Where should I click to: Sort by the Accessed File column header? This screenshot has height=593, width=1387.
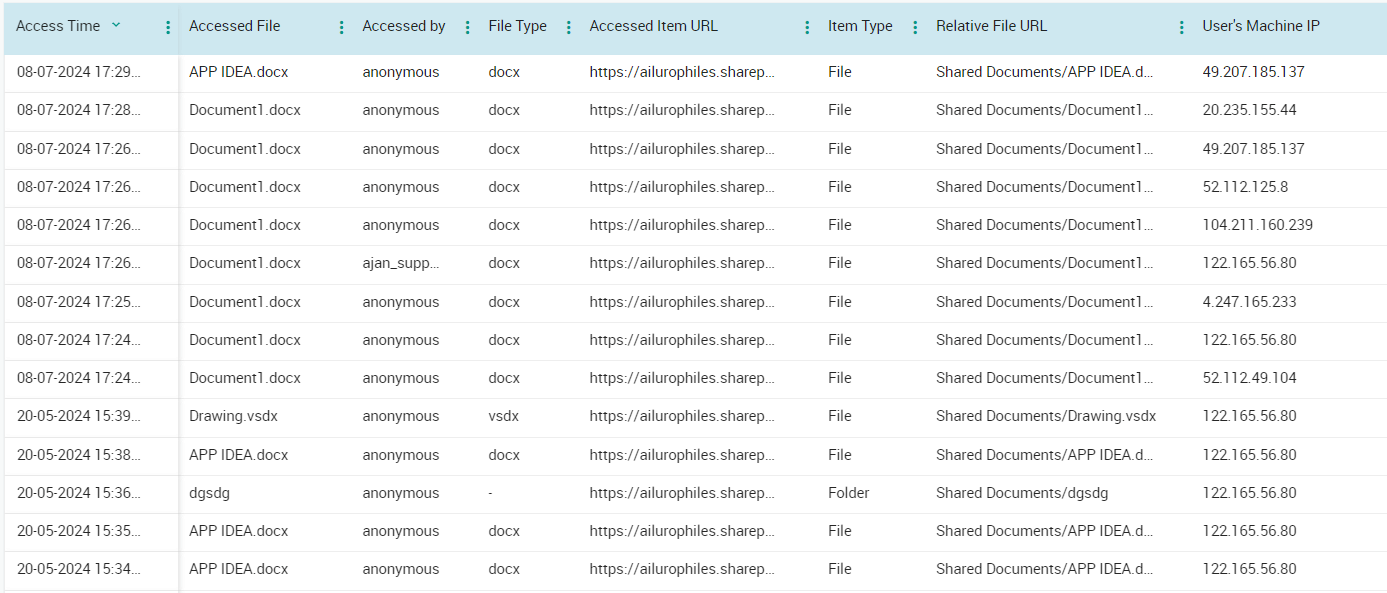(235, 26)
